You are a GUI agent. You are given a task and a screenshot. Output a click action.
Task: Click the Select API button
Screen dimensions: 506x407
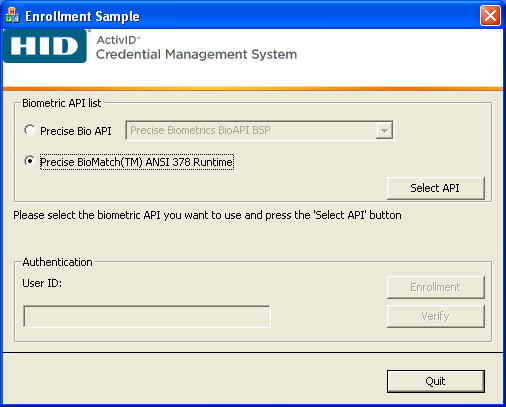point(436,188)
